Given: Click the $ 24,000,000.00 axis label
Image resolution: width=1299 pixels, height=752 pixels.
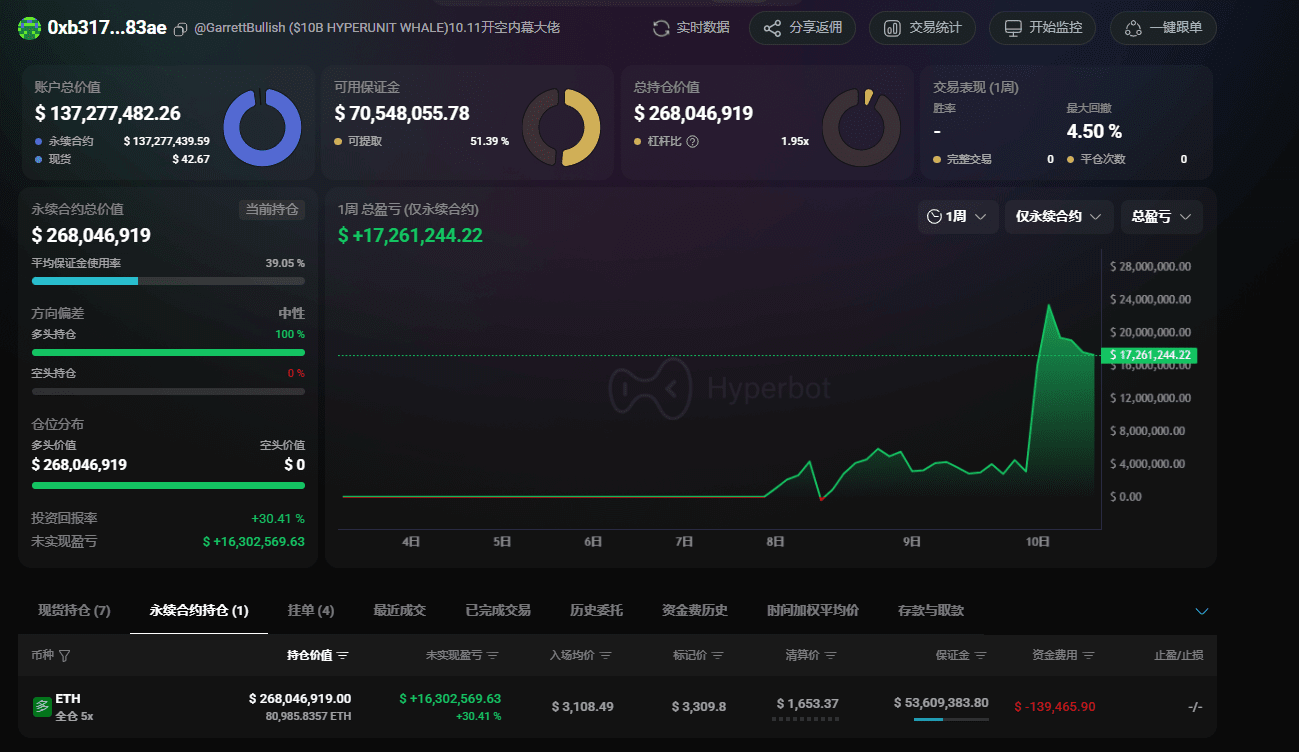Looking at the screenshot, I should tap(1151, 299).
